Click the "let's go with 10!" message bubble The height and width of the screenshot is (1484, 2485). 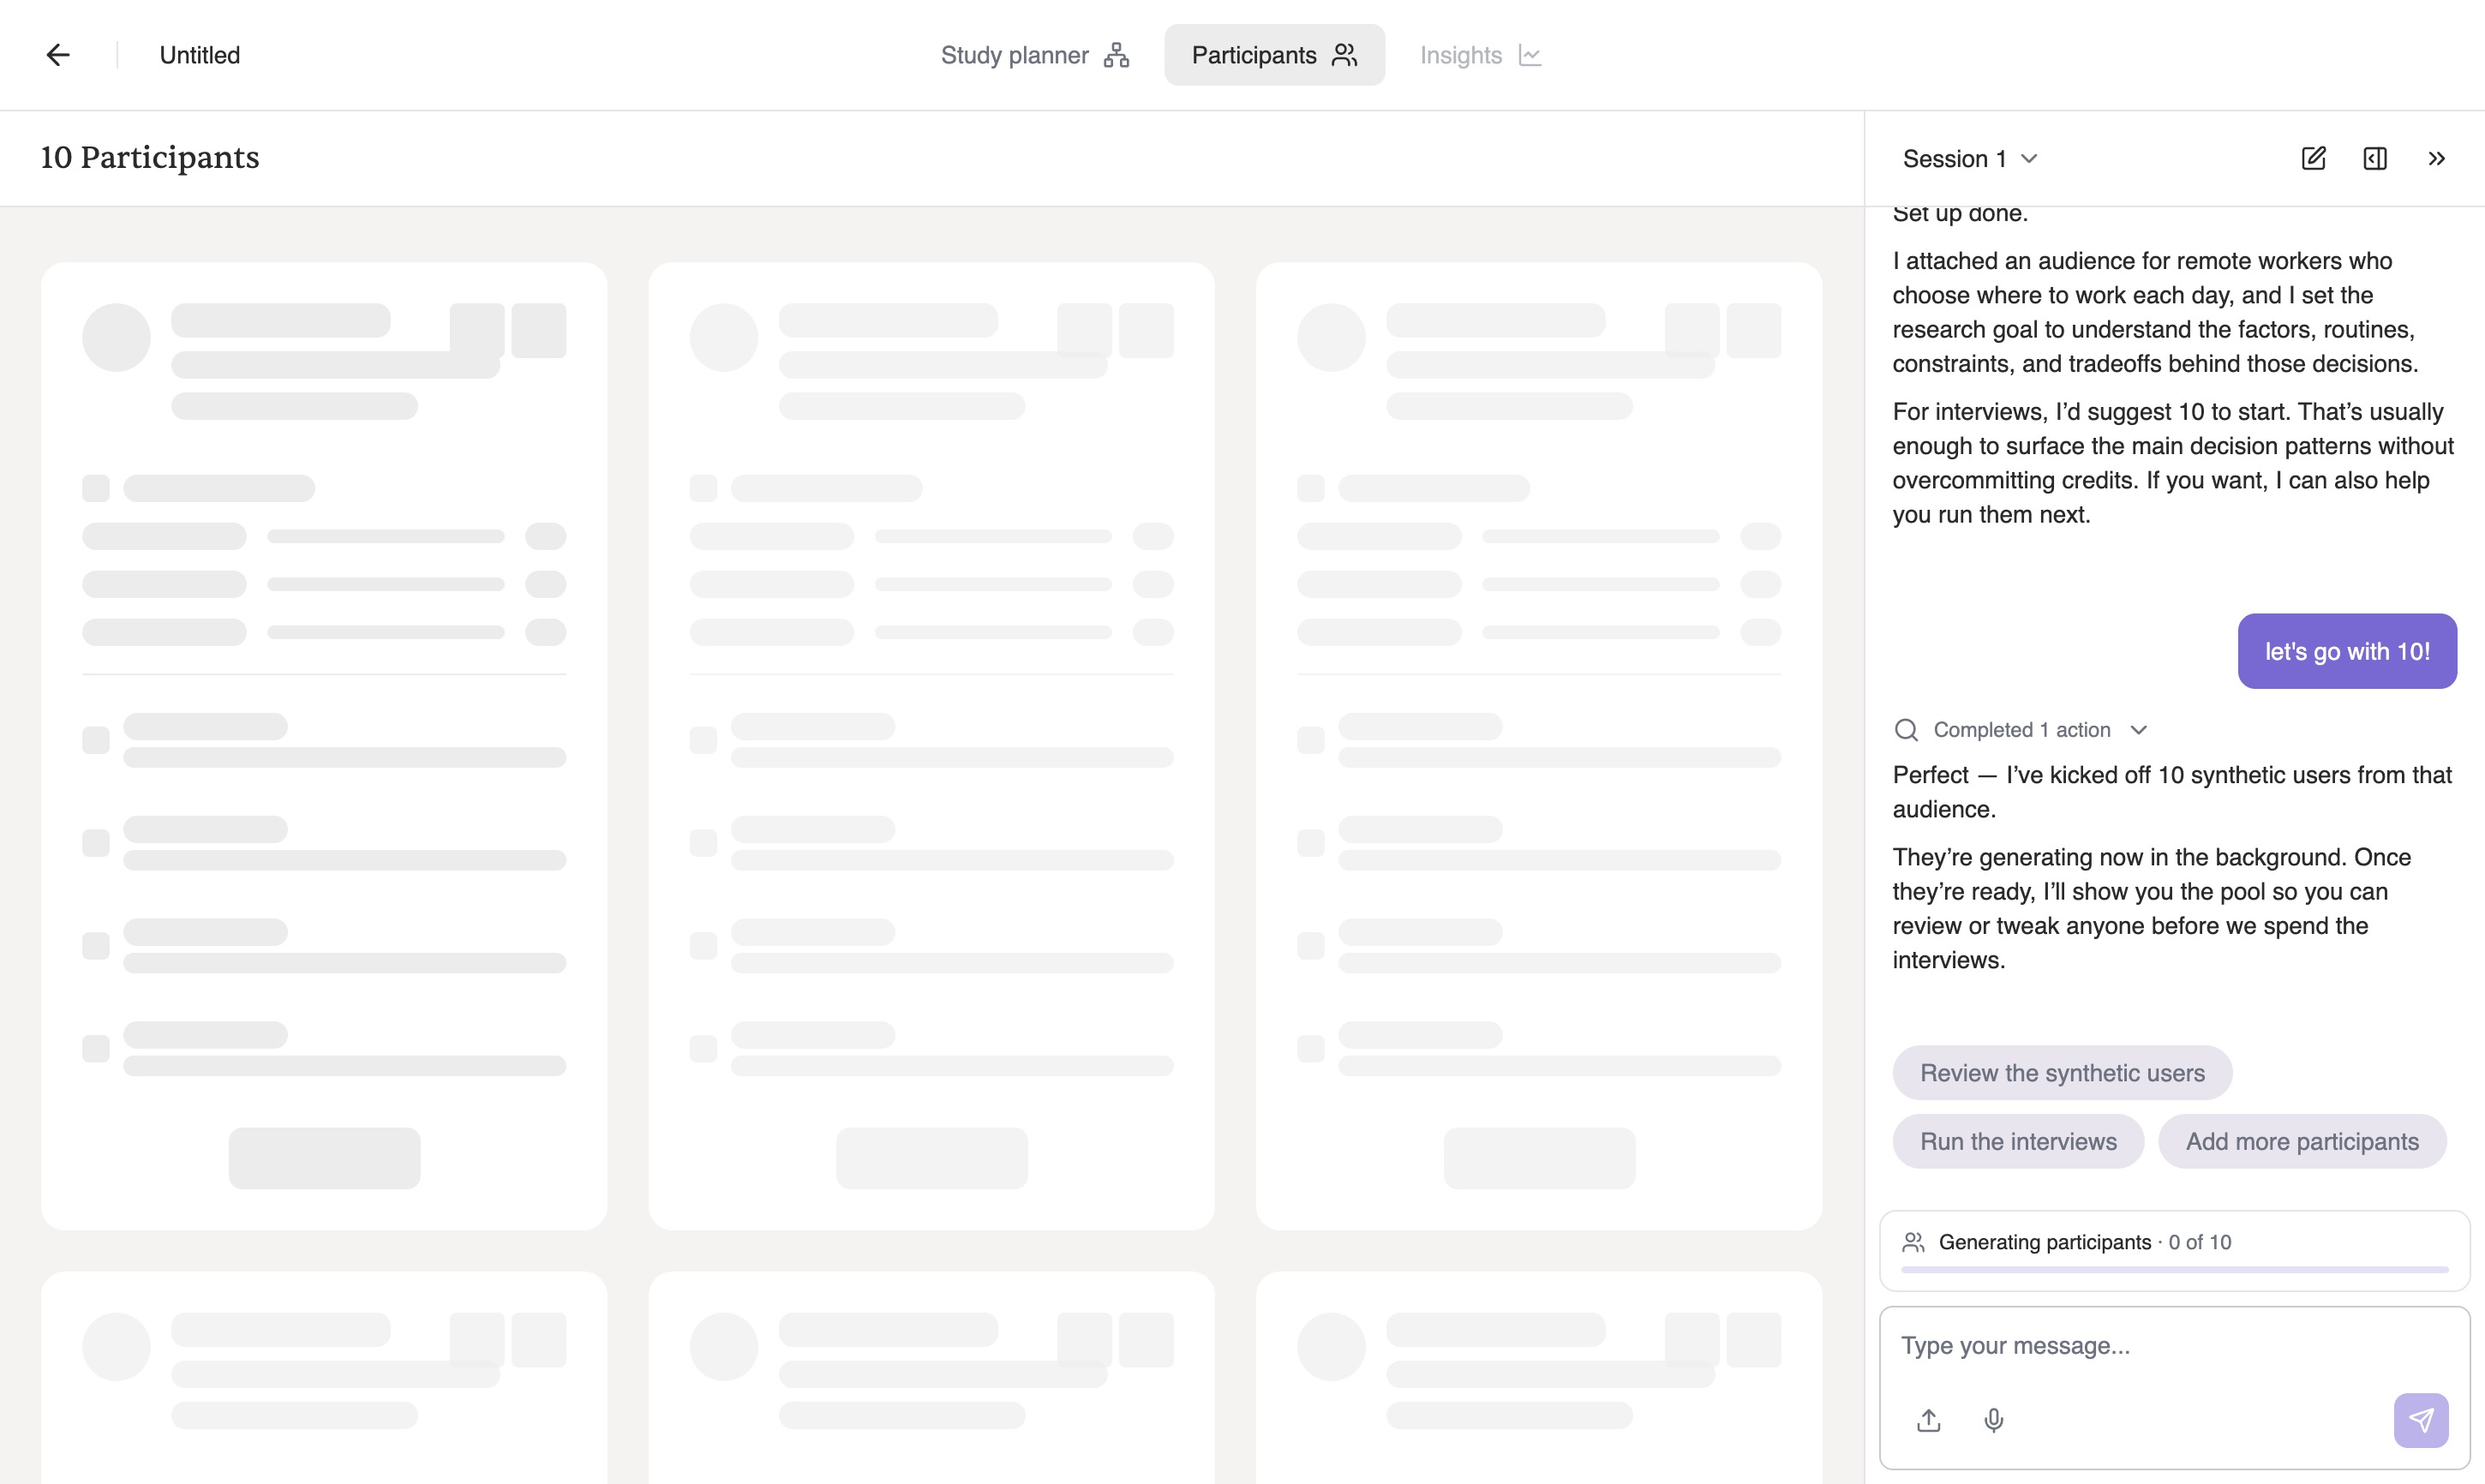point(2347,651)
